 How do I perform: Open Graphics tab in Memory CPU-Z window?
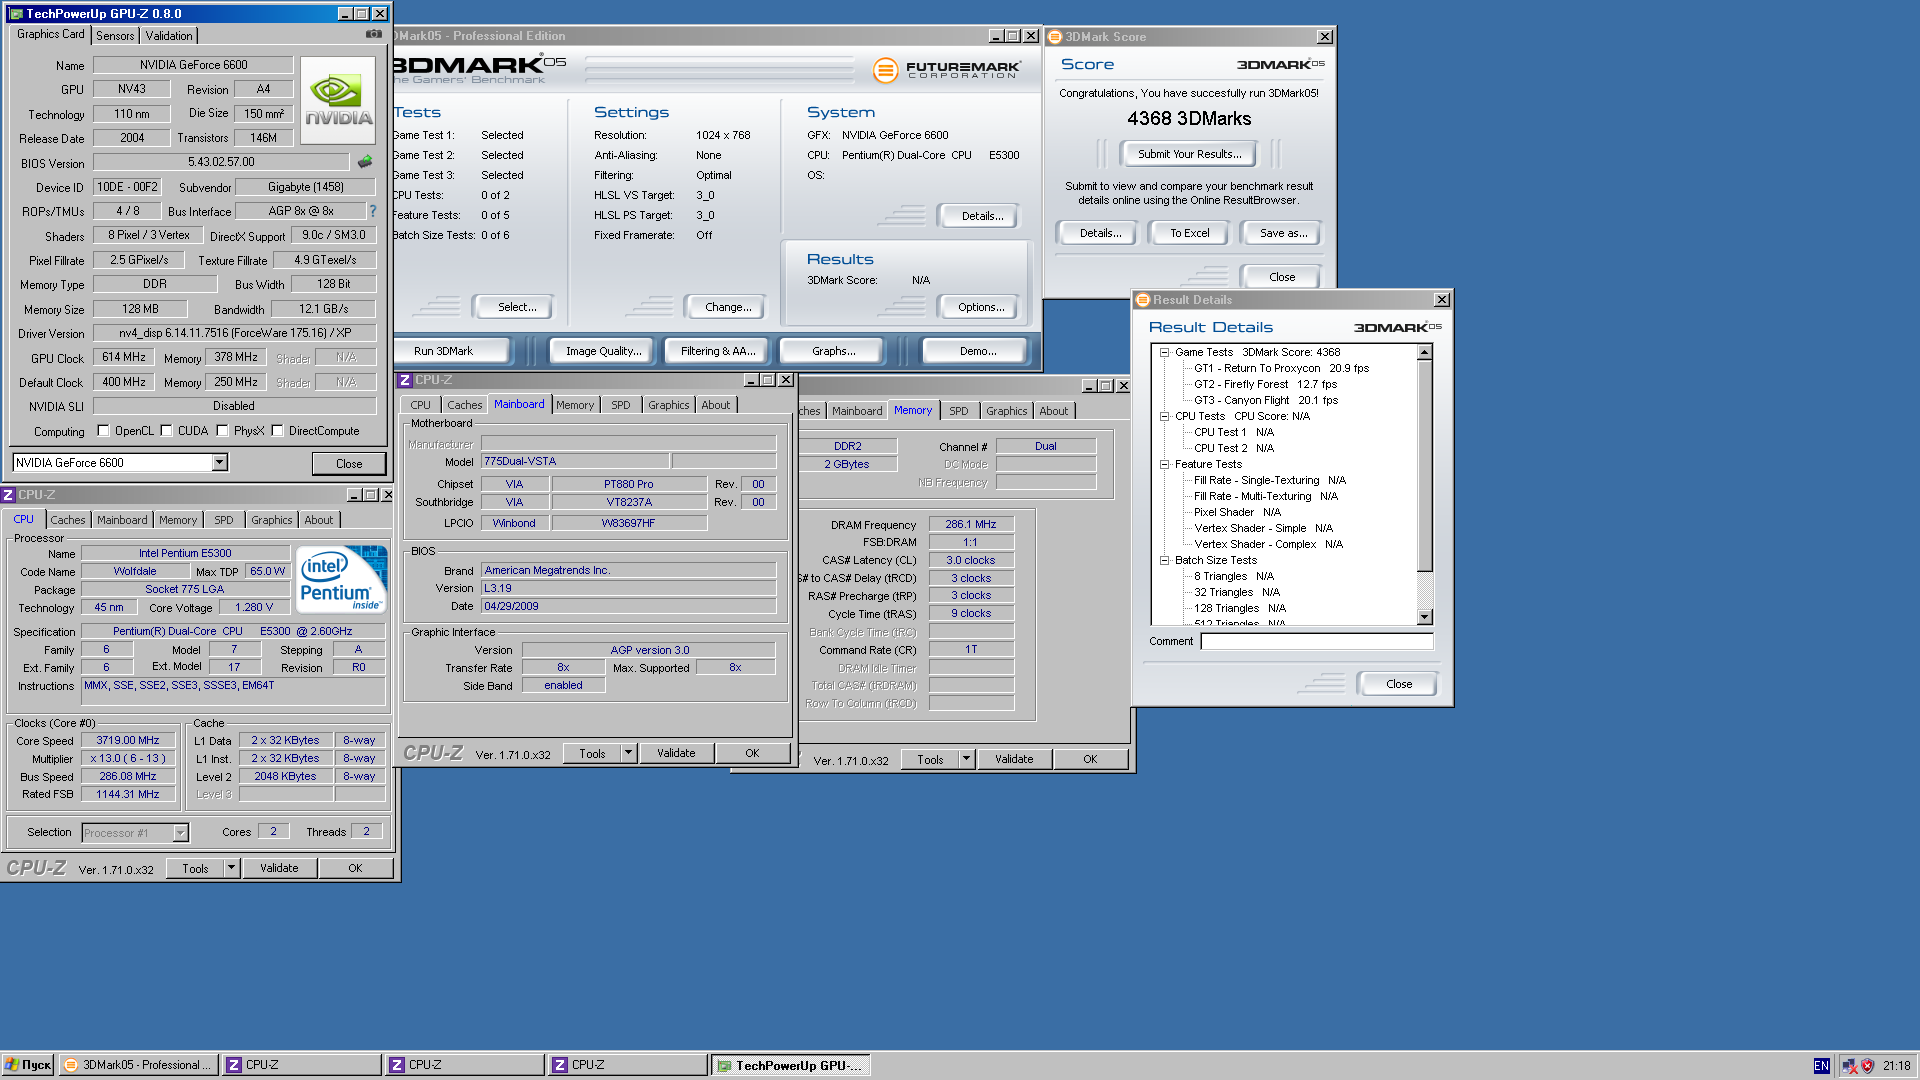[x=1006, y=411]
